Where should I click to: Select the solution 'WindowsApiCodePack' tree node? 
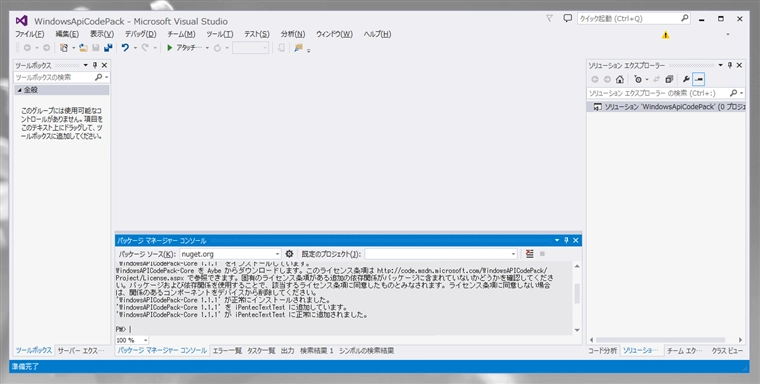tap(665, 107)
